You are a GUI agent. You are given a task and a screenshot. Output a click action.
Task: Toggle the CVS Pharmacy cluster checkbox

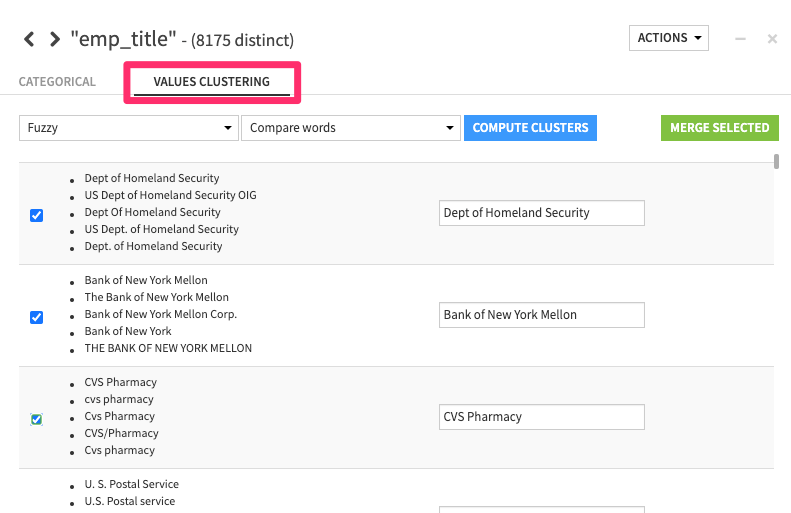click(x=37, y=419)
